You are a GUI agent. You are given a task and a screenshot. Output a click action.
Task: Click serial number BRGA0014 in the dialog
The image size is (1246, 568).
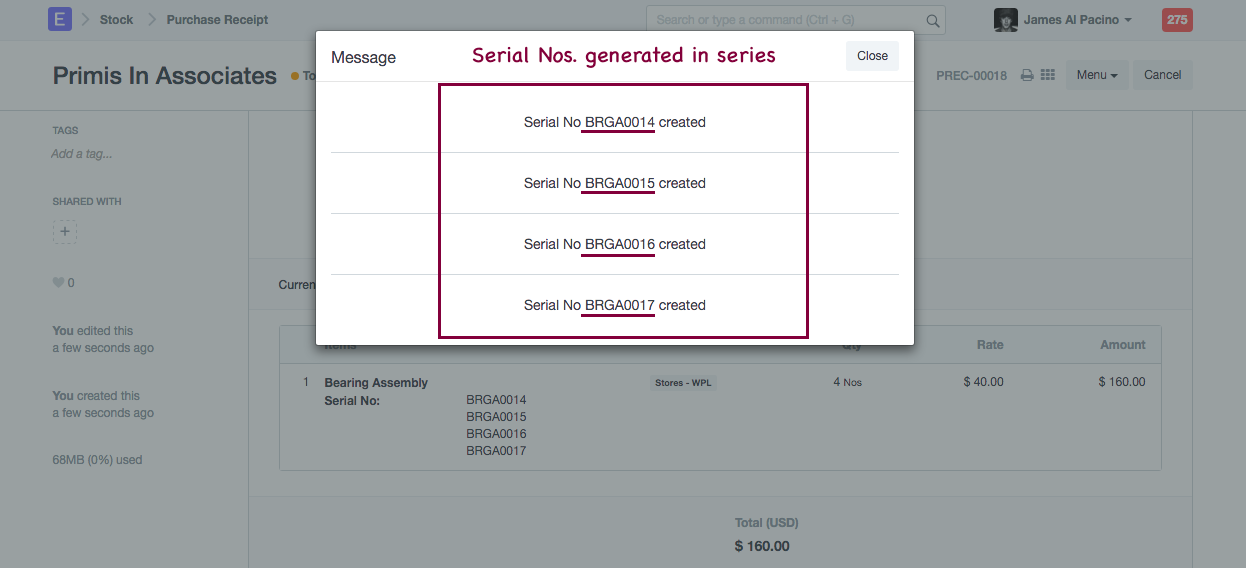click(x=619, y=123)
